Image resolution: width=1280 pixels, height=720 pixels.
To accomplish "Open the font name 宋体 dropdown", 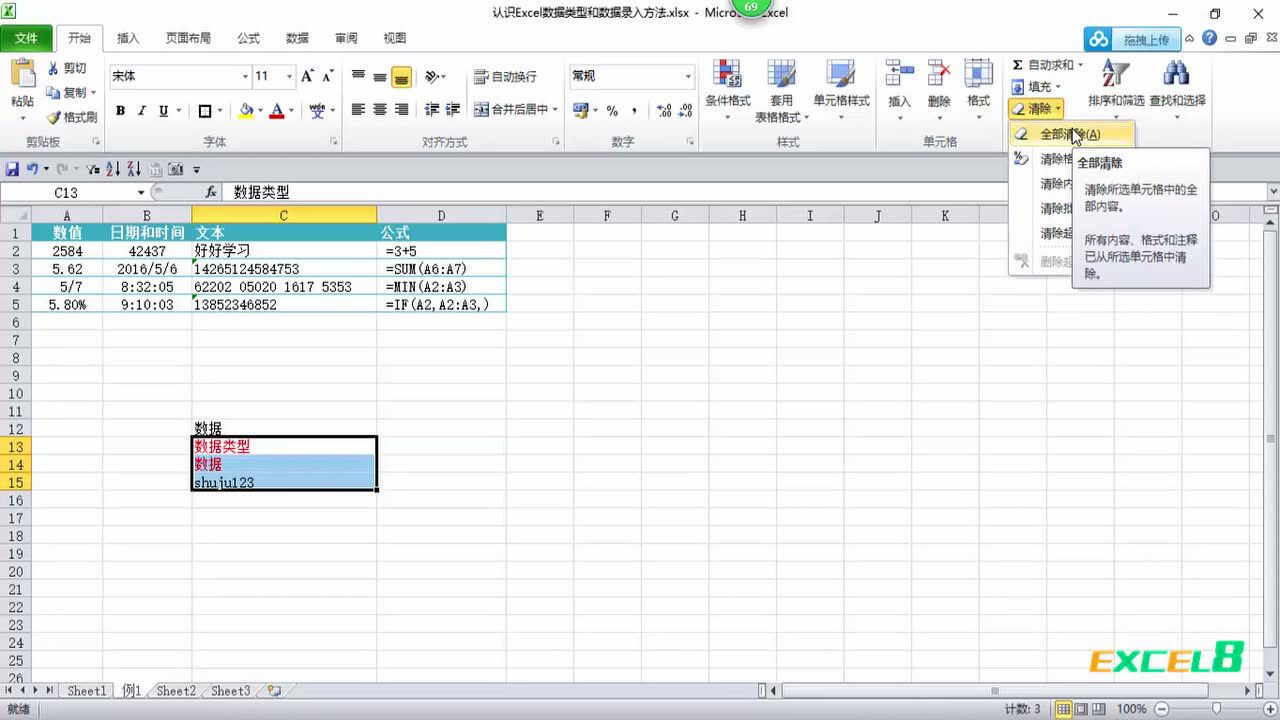I will click(245, 76).
